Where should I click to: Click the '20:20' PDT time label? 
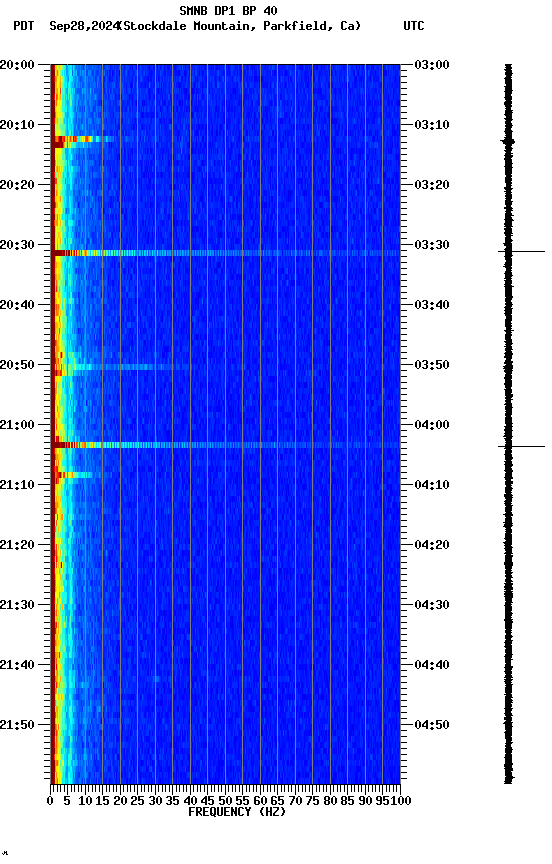tap(17, 185)
